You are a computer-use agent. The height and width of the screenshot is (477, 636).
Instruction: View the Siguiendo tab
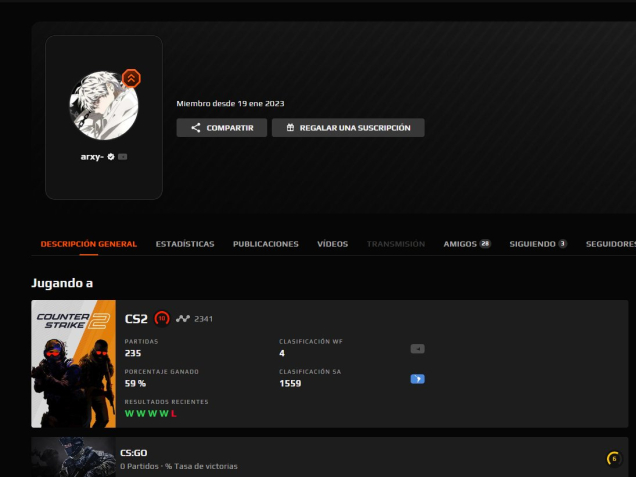537,244
